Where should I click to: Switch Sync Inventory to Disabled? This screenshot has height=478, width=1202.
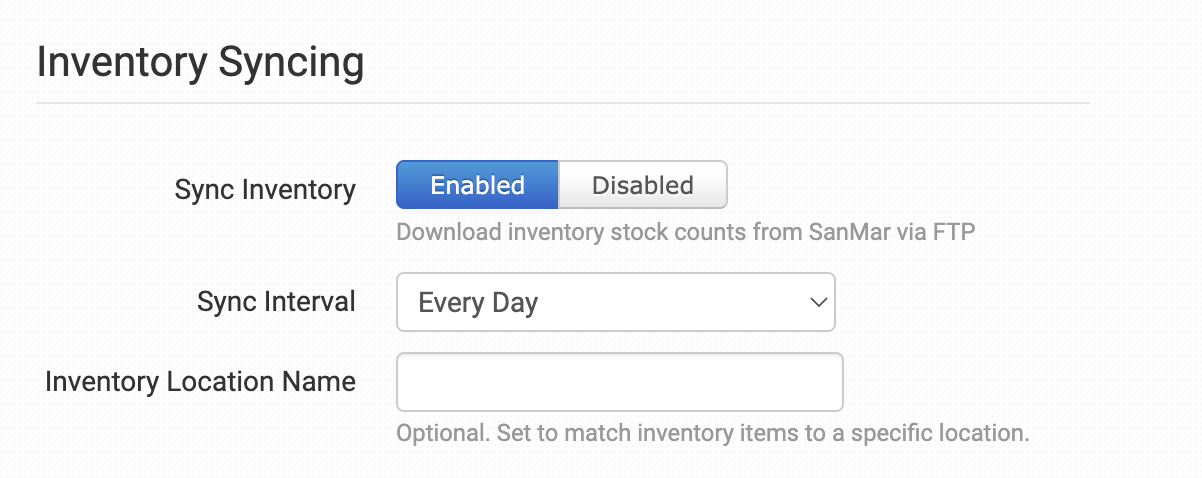[642, 185]
